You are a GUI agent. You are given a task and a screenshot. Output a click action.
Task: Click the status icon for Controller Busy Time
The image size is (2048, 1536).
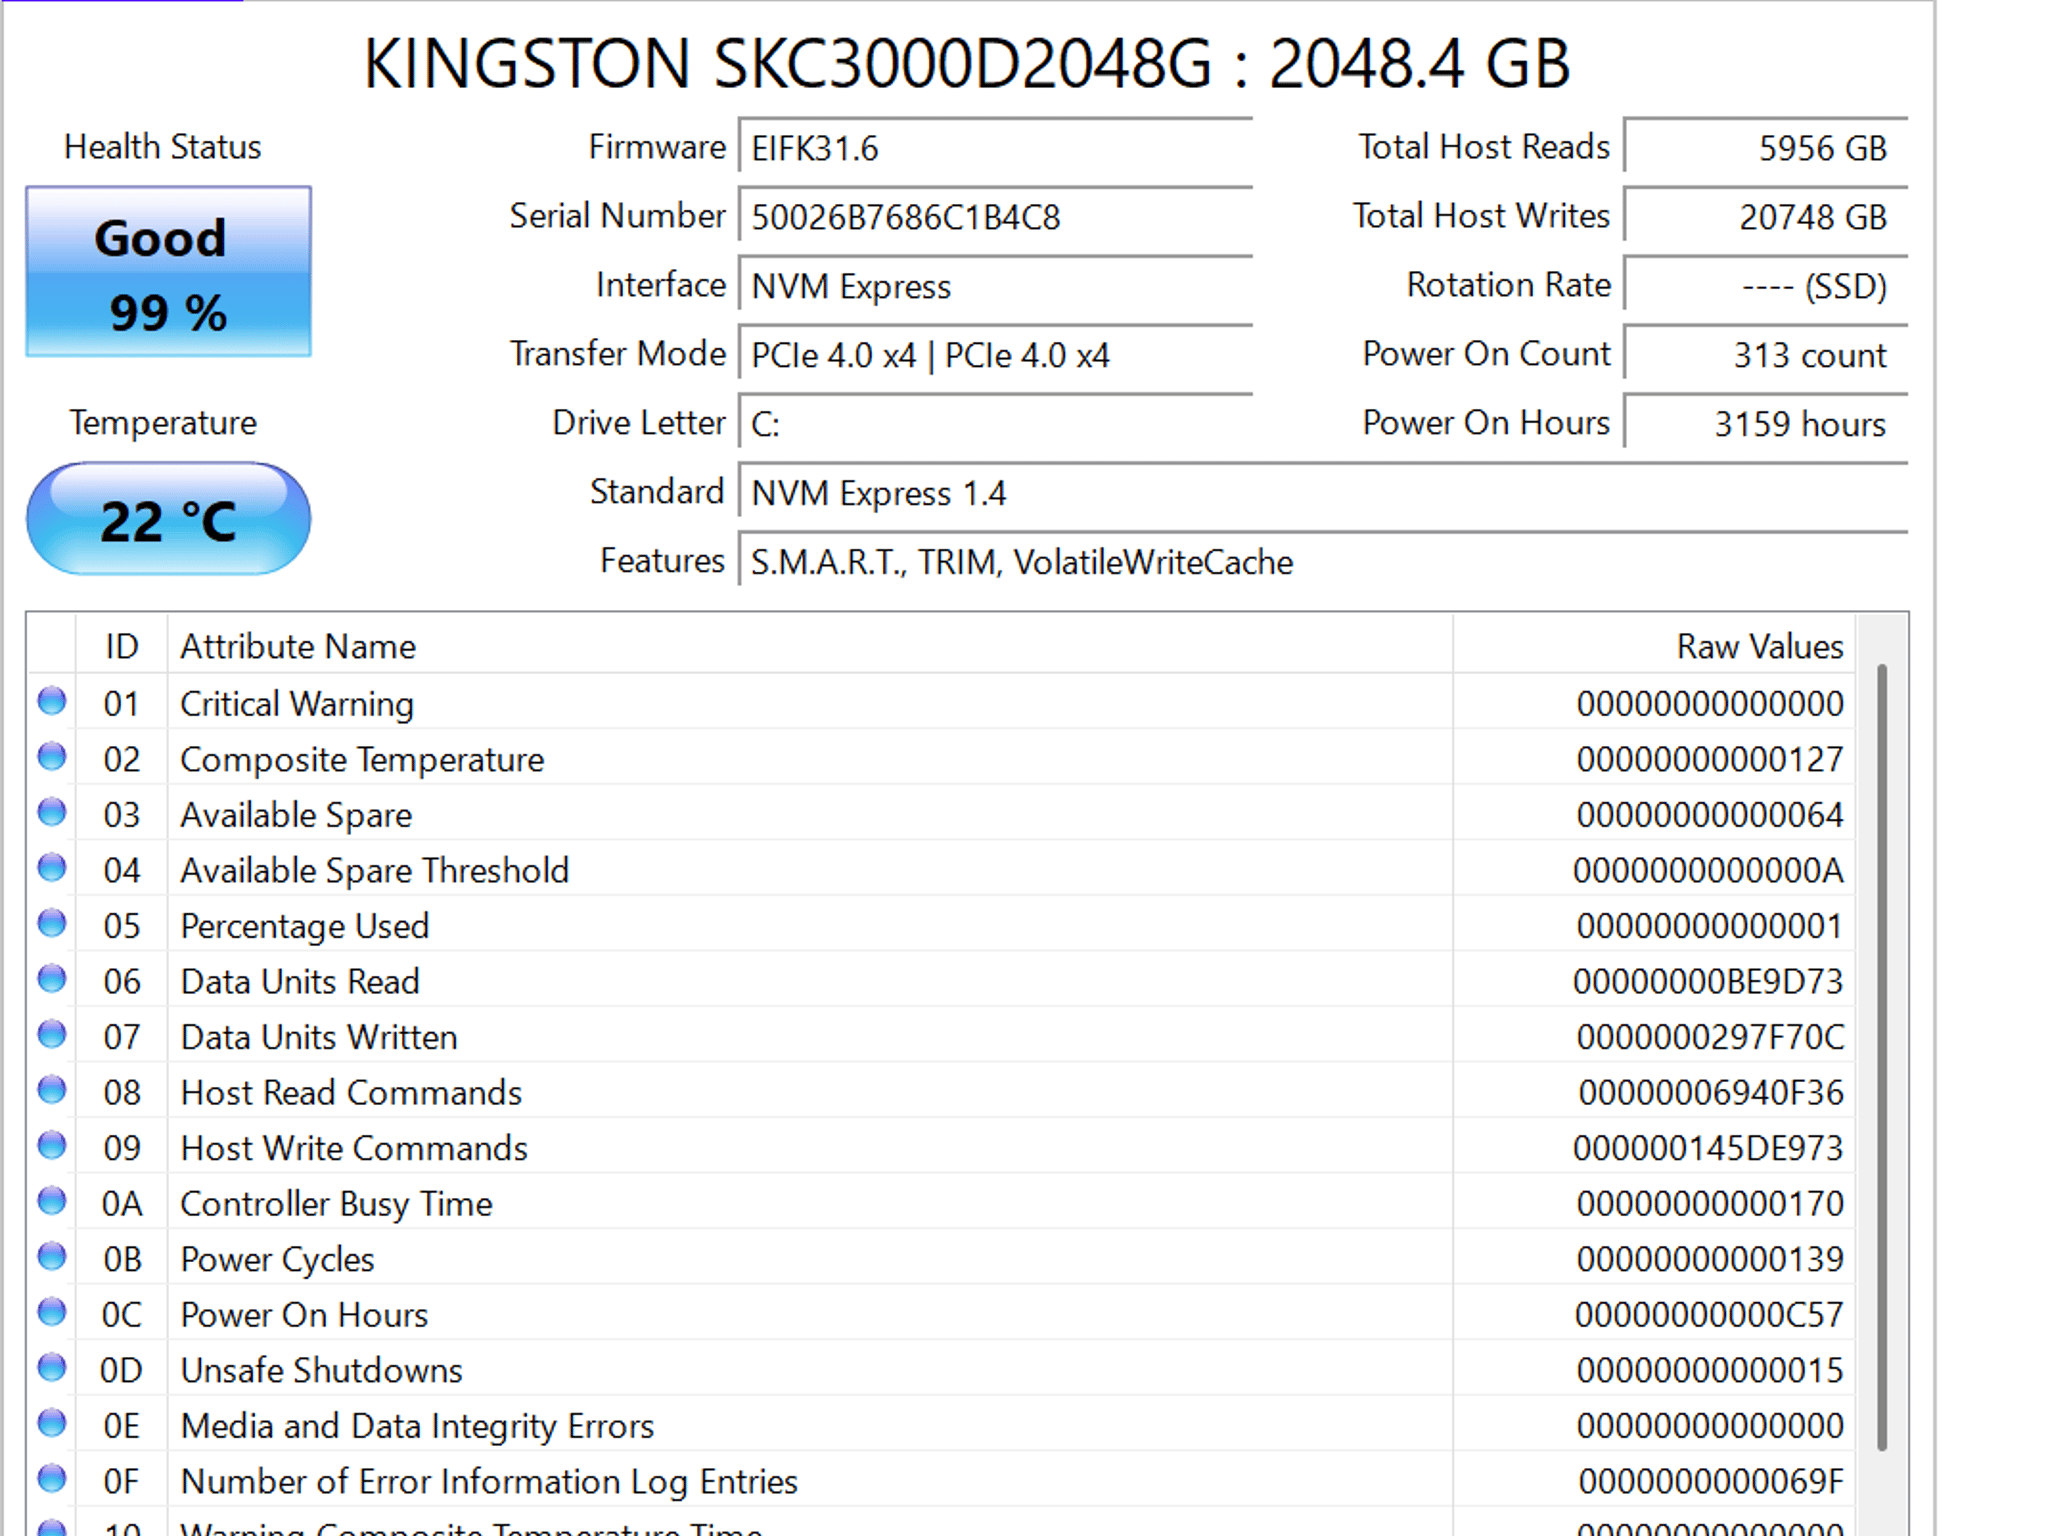click(x=52, y=1201)
